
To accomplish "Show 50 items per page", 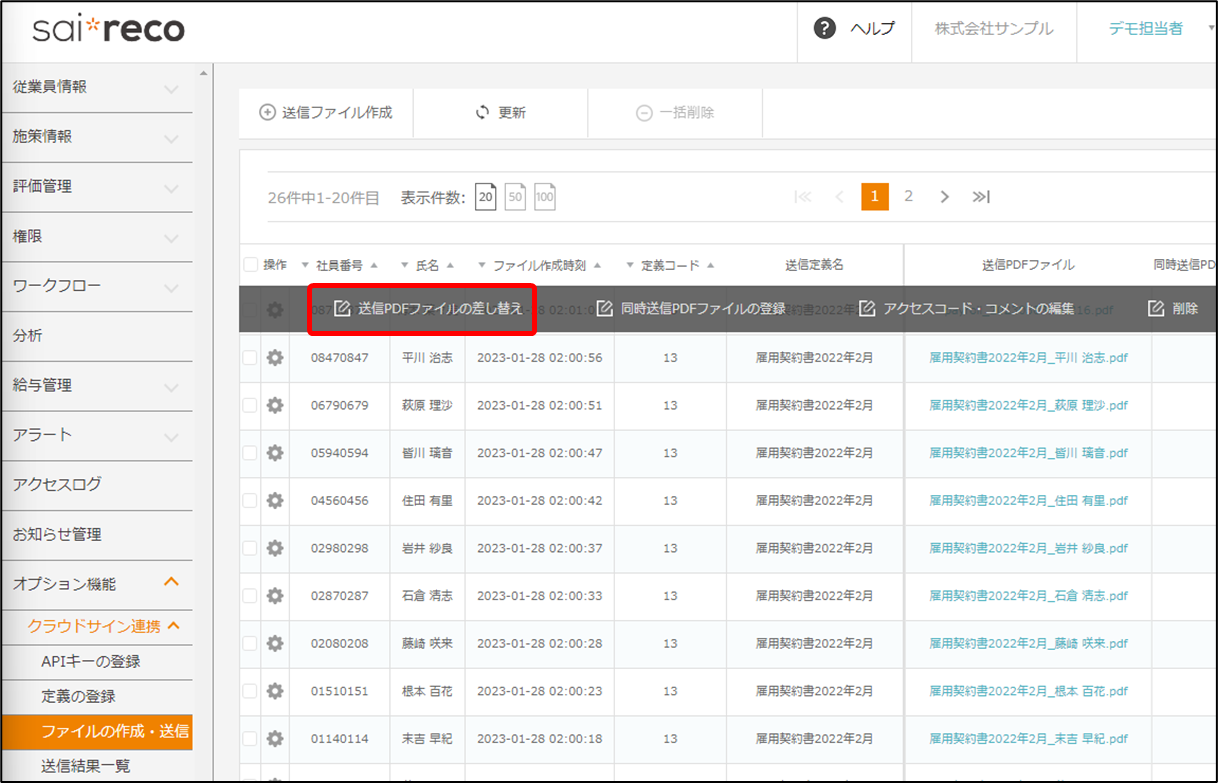I will (515, 197).
